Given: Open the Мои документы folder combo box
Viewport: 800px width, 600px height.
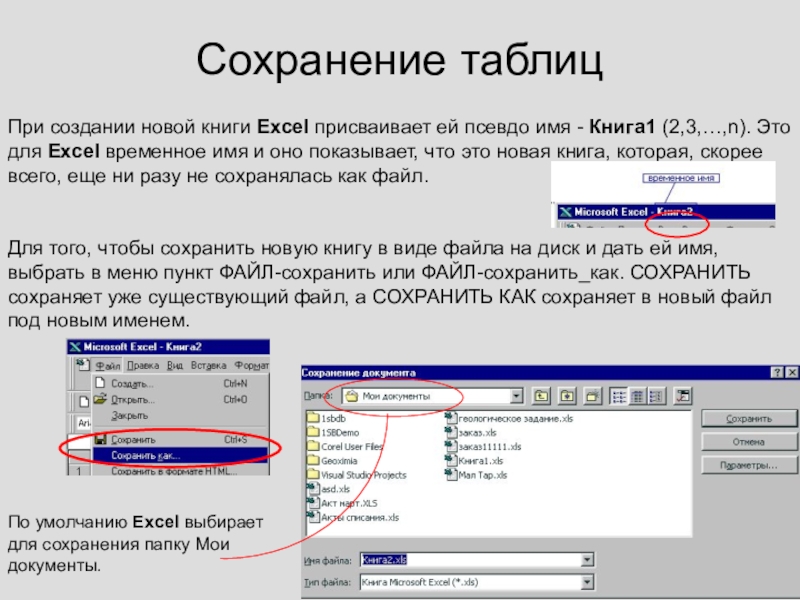Looking at the screenshot, I should point(433,396).
